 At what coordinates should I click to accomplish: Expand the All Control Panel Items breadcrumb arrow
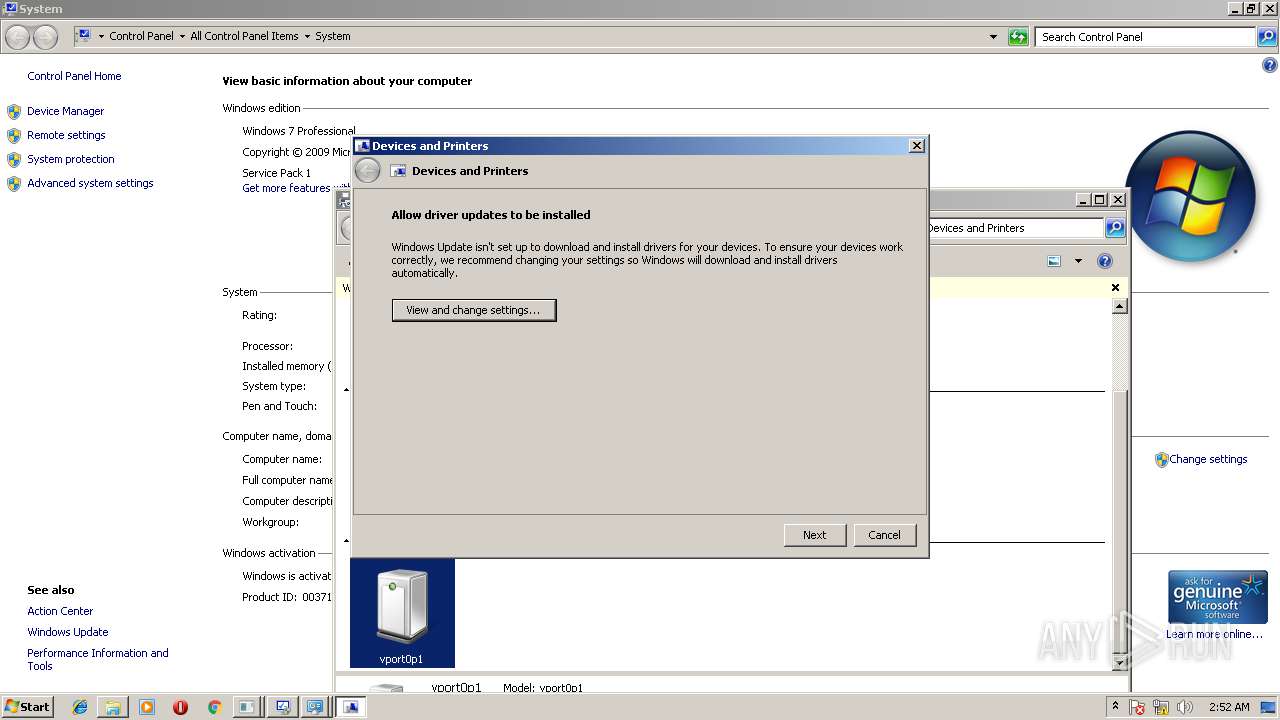point(307,36)
